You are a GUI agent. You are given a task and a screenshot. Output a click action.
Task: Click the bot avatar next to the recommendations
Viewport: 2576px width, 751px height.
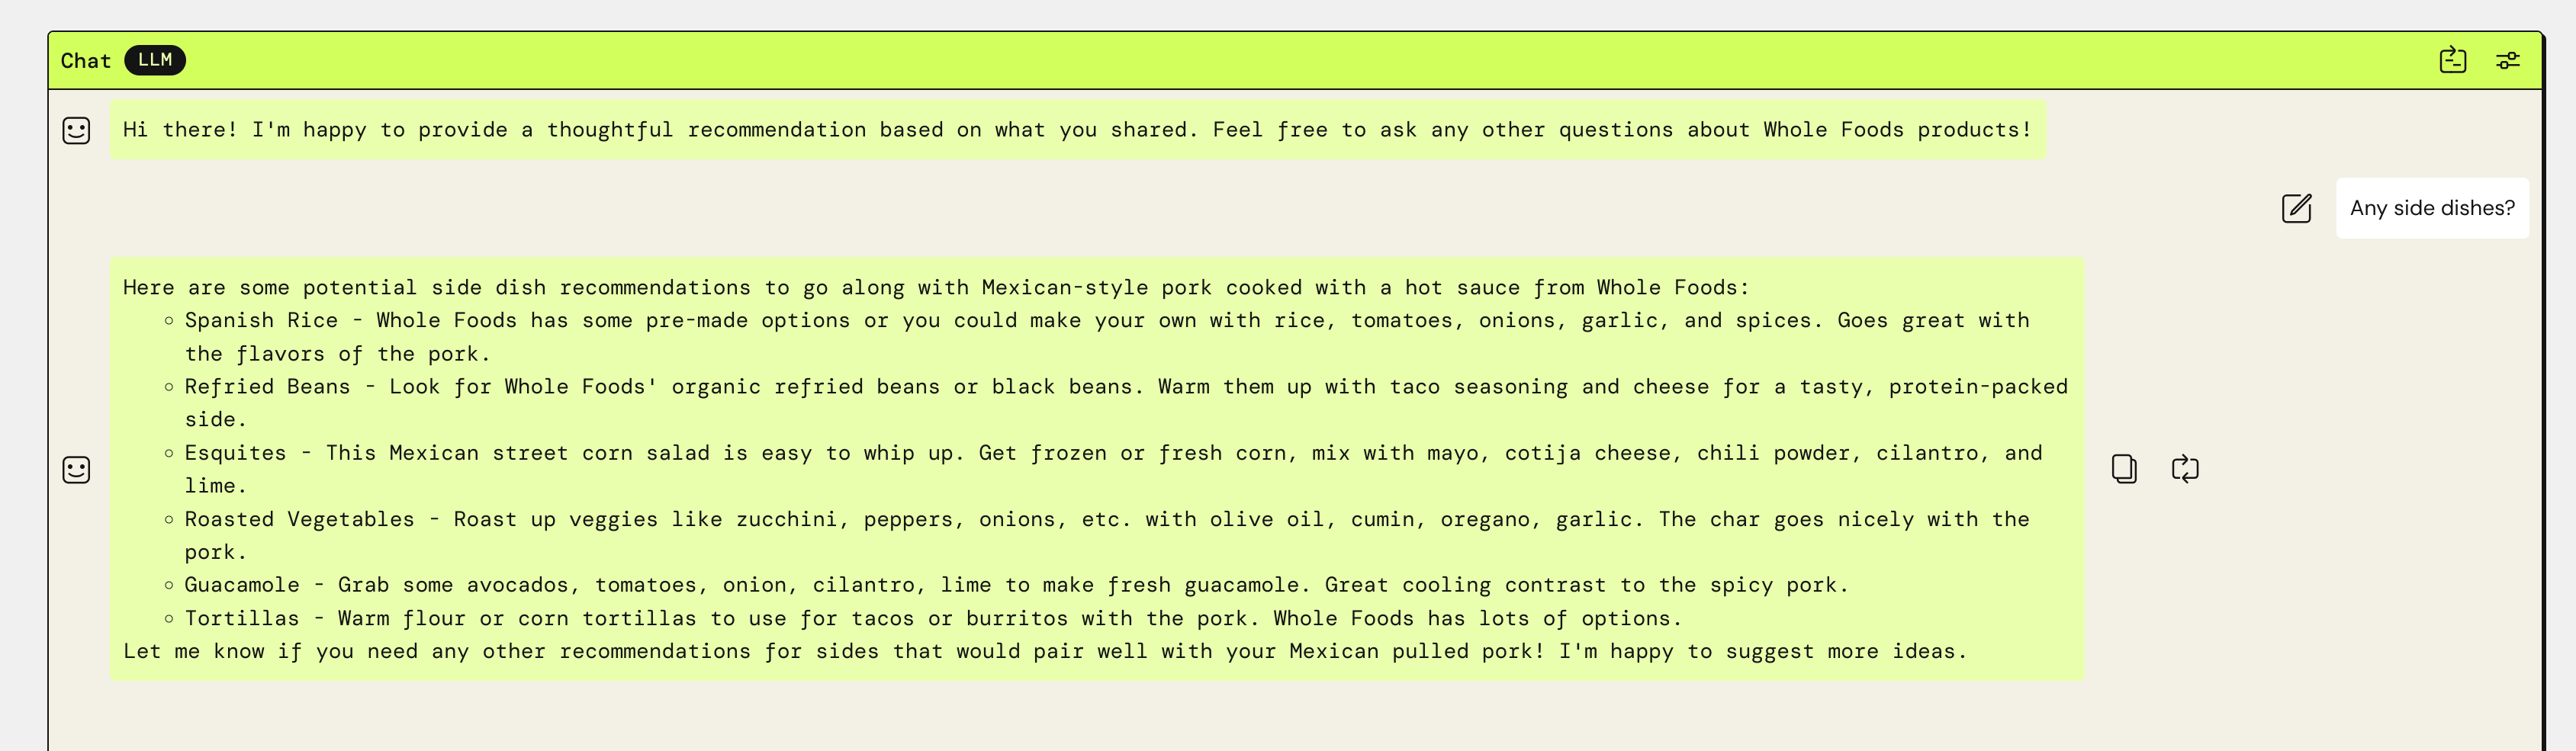tap(77, 469)
